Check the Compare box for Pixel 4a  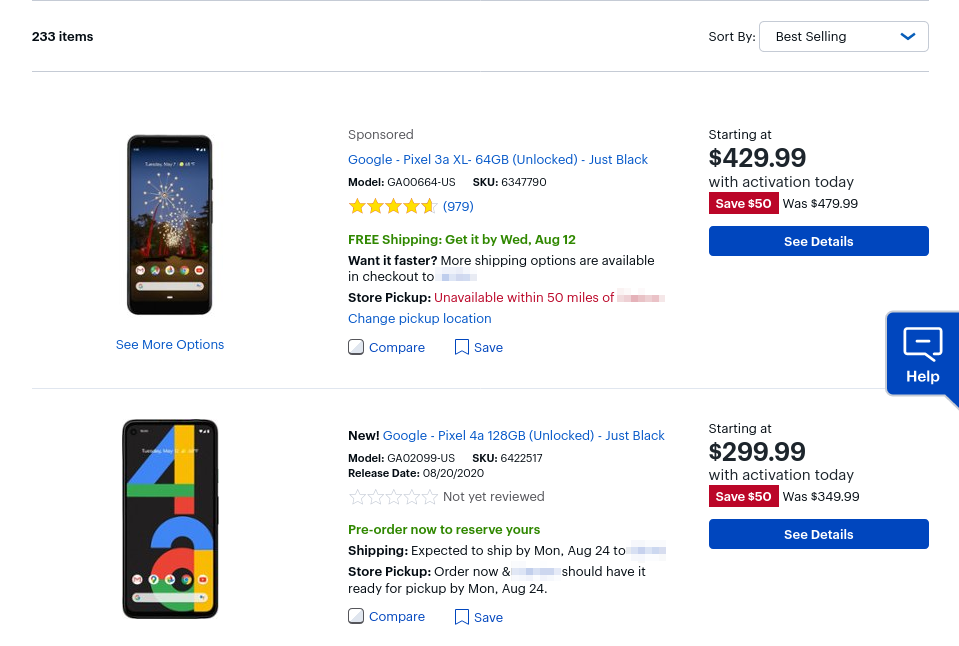[x=356, y=617]
